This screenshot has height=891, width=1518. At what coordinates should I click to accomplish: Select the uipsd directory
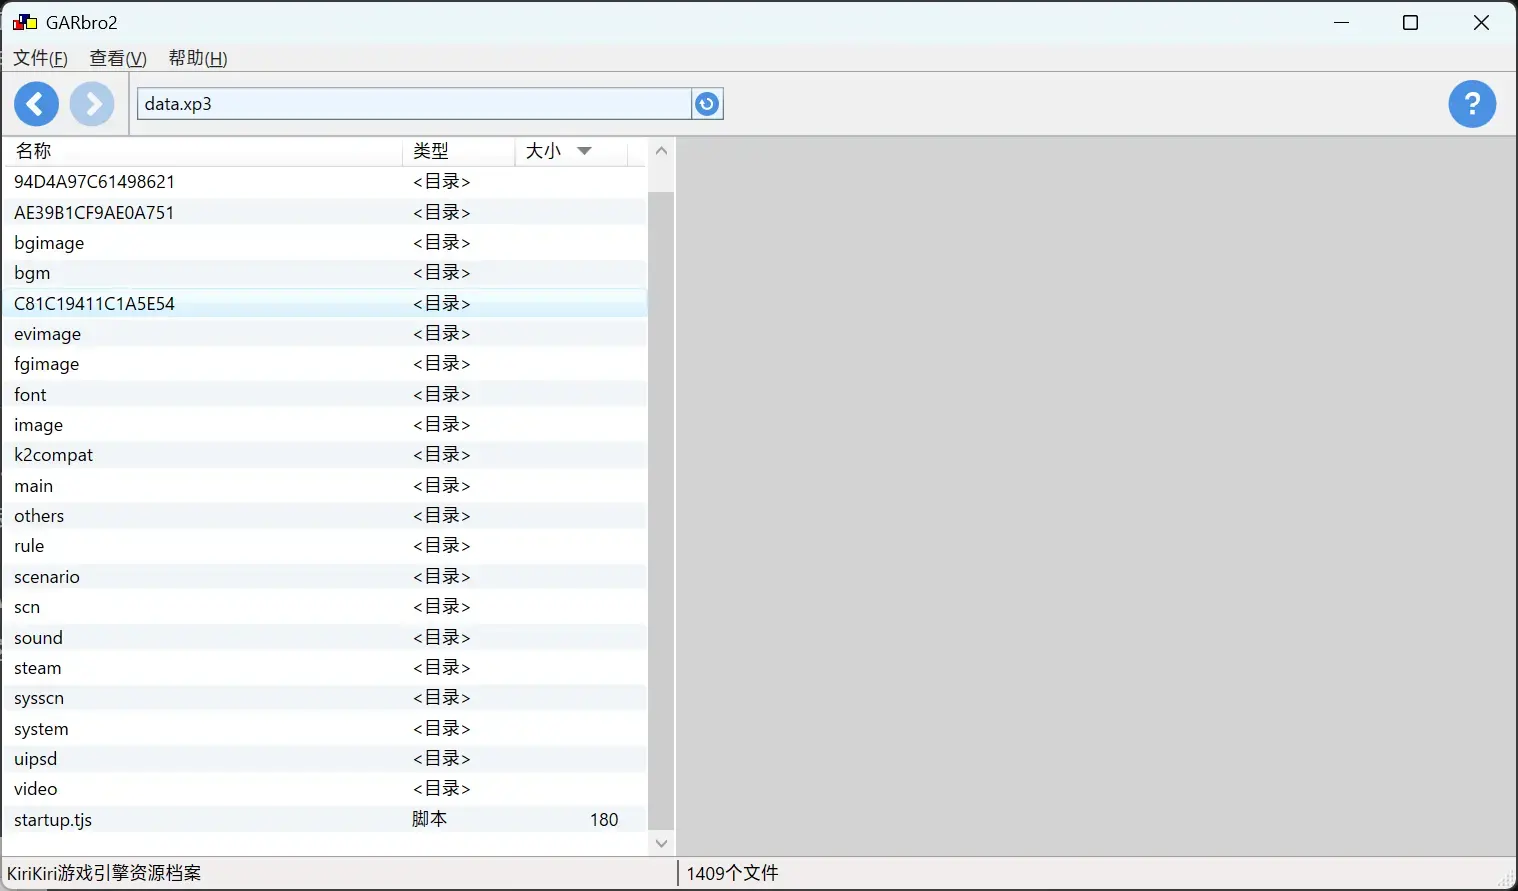click(x=325, y=759)
